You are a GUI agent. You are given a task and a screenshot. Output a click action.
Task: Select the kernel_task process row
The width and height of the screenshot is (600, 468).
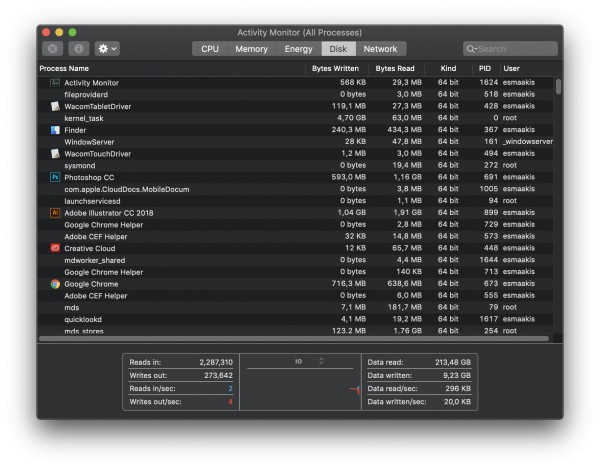coord(295,118)
